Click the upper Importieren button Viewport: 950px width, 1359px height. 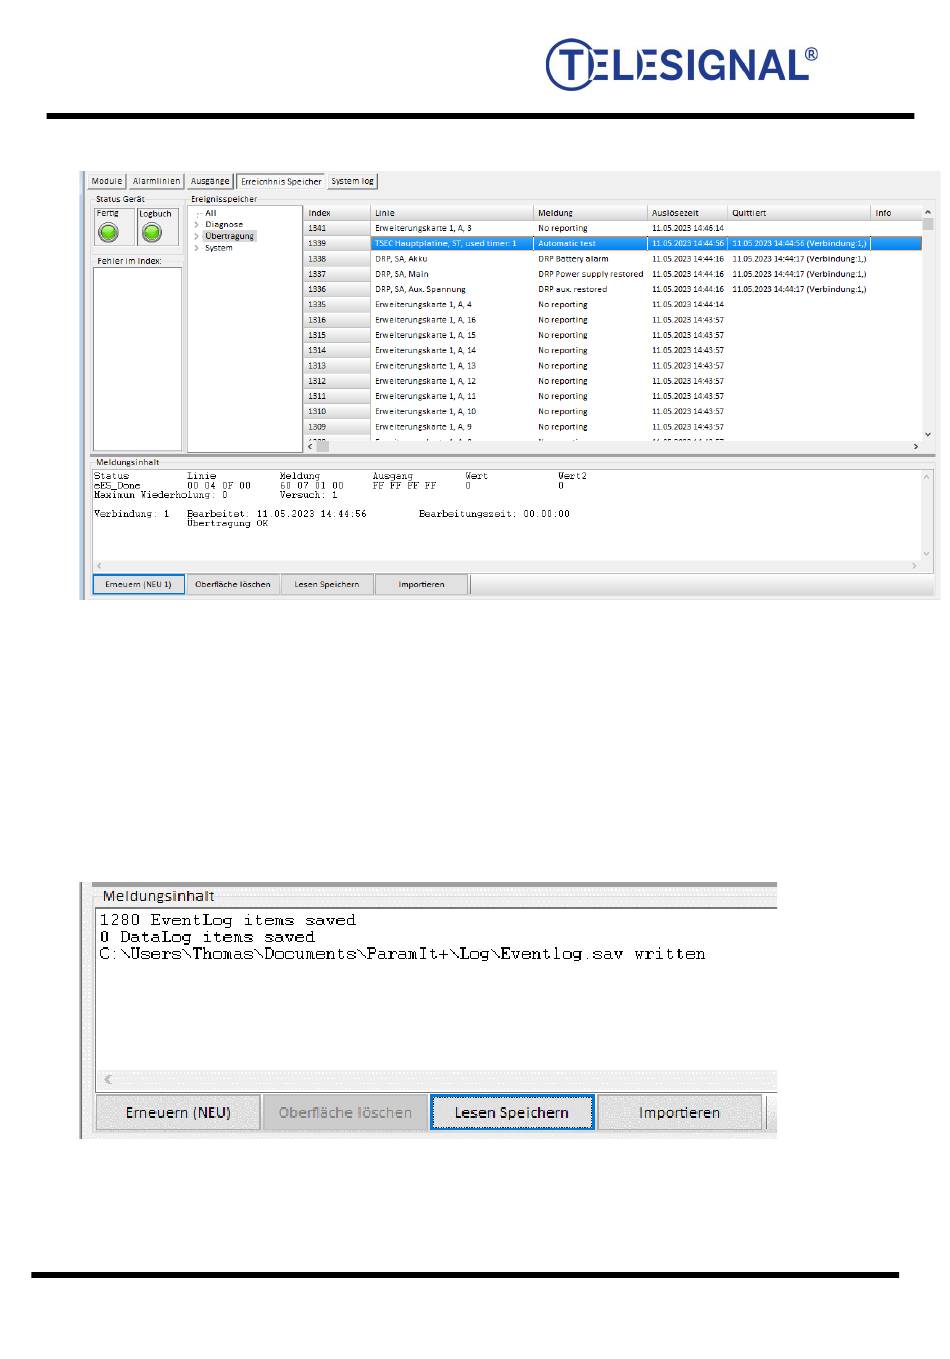coord(421,584)
